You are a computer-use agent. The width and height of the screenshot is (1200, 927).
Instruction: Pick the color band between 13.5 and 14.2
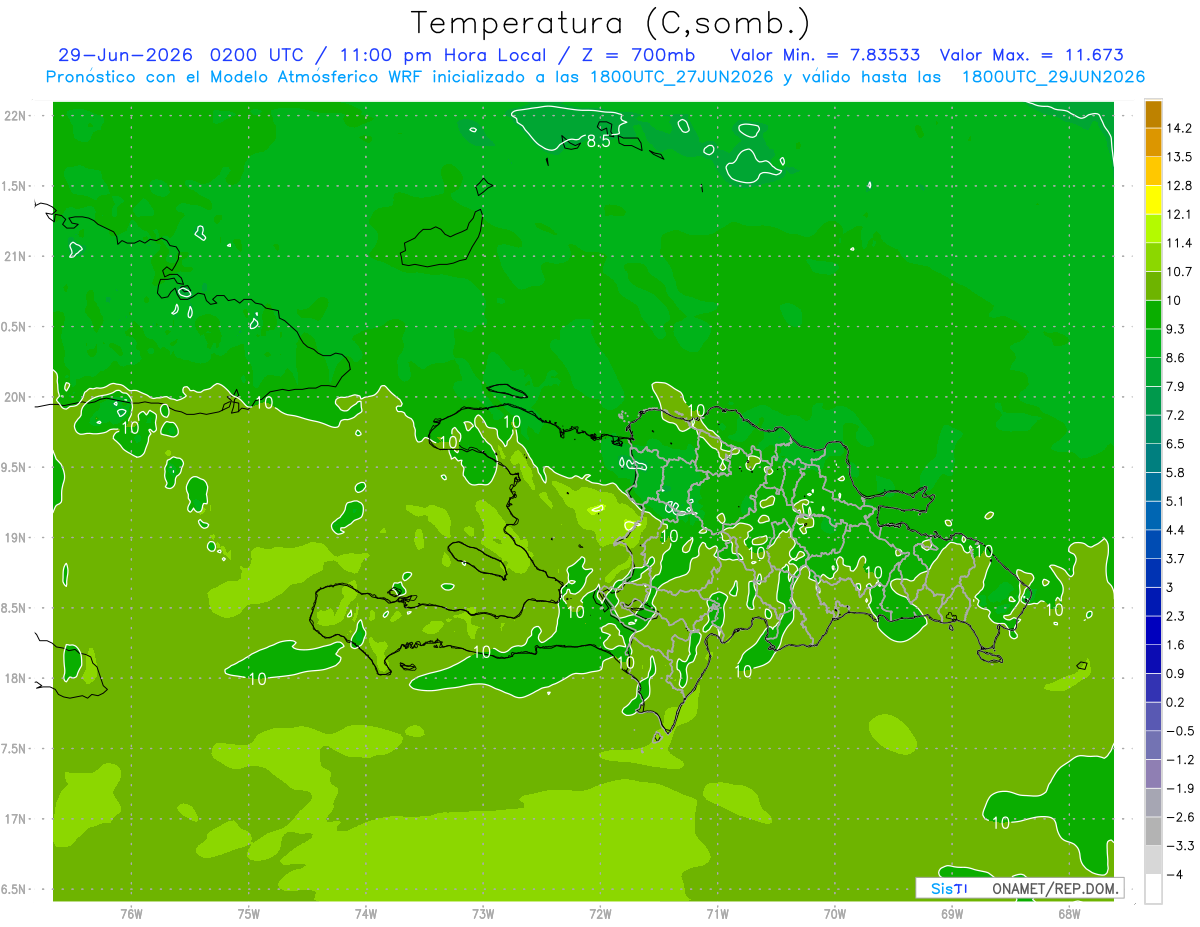1153,142
